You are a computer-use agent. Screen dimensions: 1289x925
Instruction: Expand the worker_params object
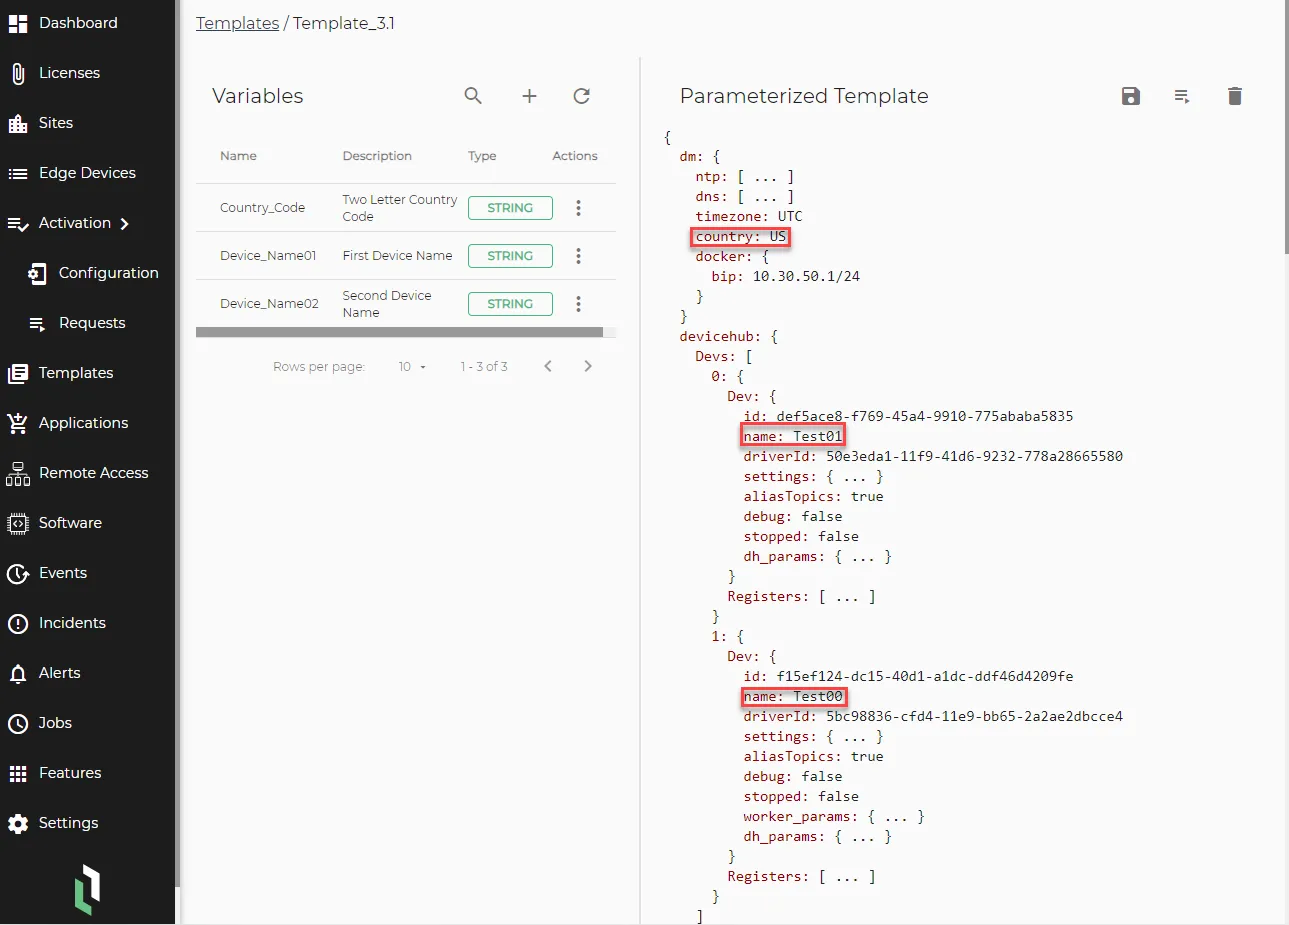coord(895,817)
